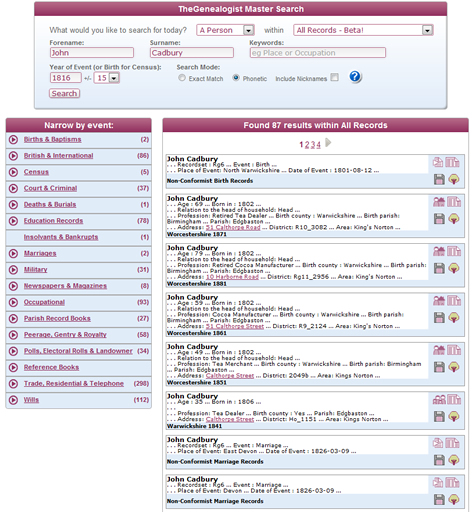
Task: Click the Surname input field
Action: tap(192, 53)
